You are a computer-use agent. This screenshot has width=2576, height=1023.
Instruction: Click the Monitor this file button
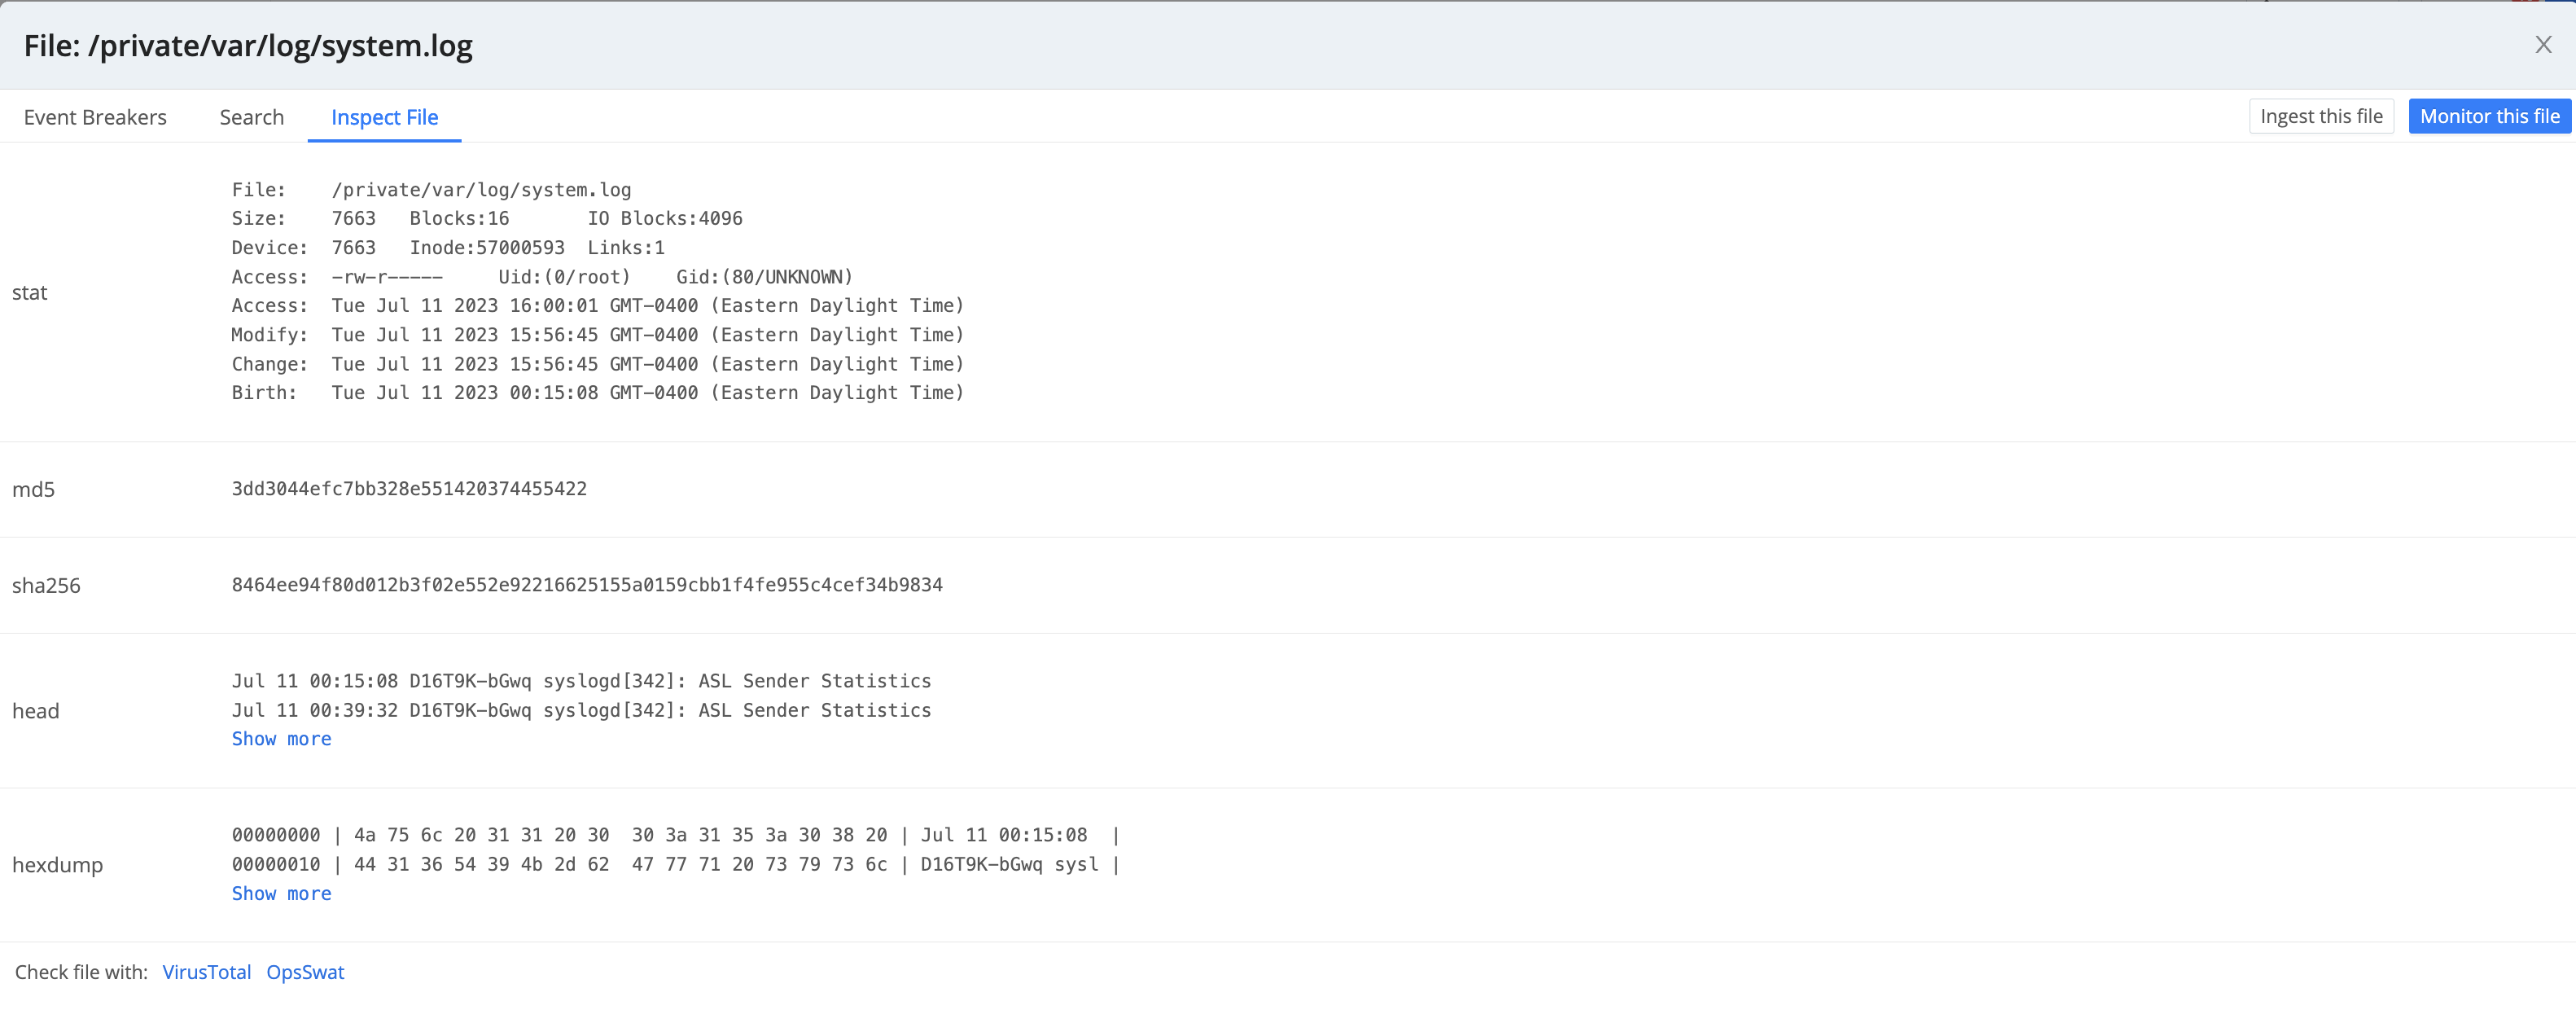pos(2489,115)
